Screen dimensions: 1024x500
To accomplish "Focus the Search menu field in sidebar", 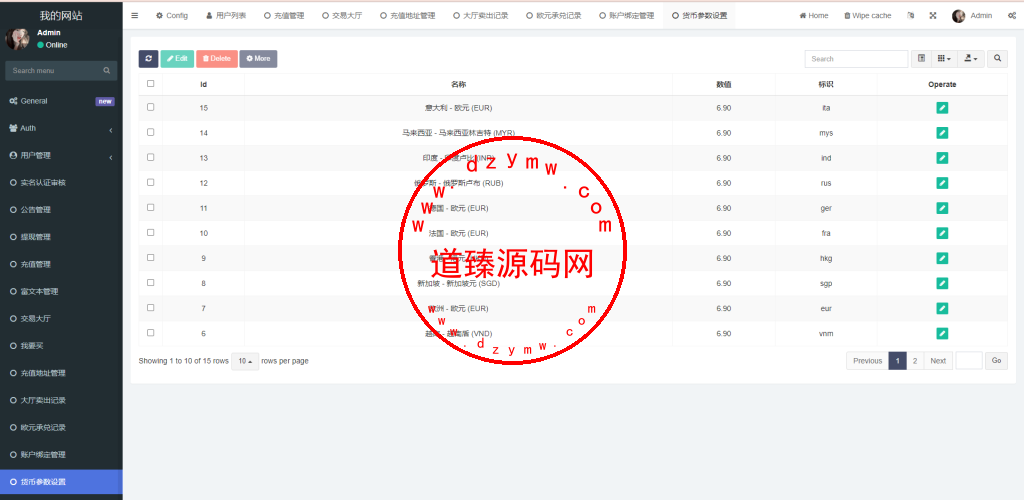I will pos(52,70).
